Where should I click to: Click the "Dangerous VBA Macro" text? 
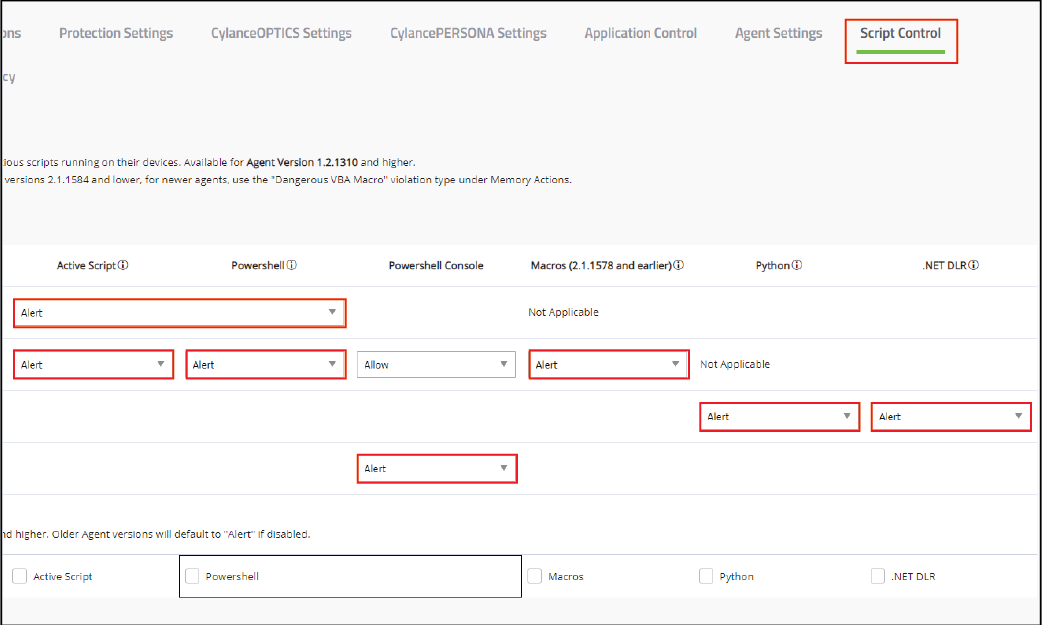(x=329, y=180)
